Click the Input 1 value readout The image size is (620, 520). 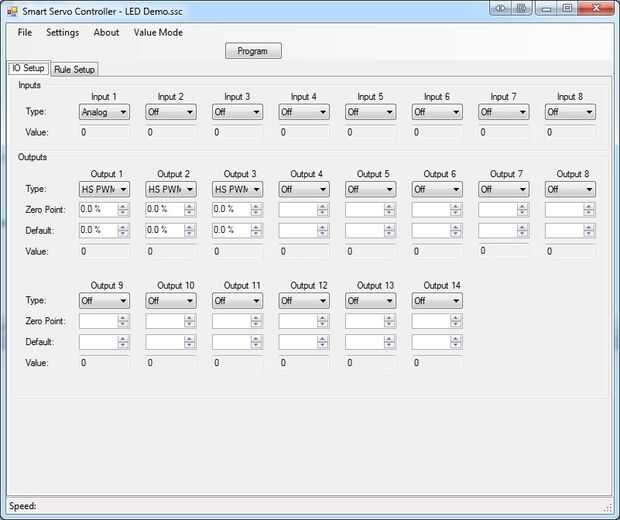(104, 132)
